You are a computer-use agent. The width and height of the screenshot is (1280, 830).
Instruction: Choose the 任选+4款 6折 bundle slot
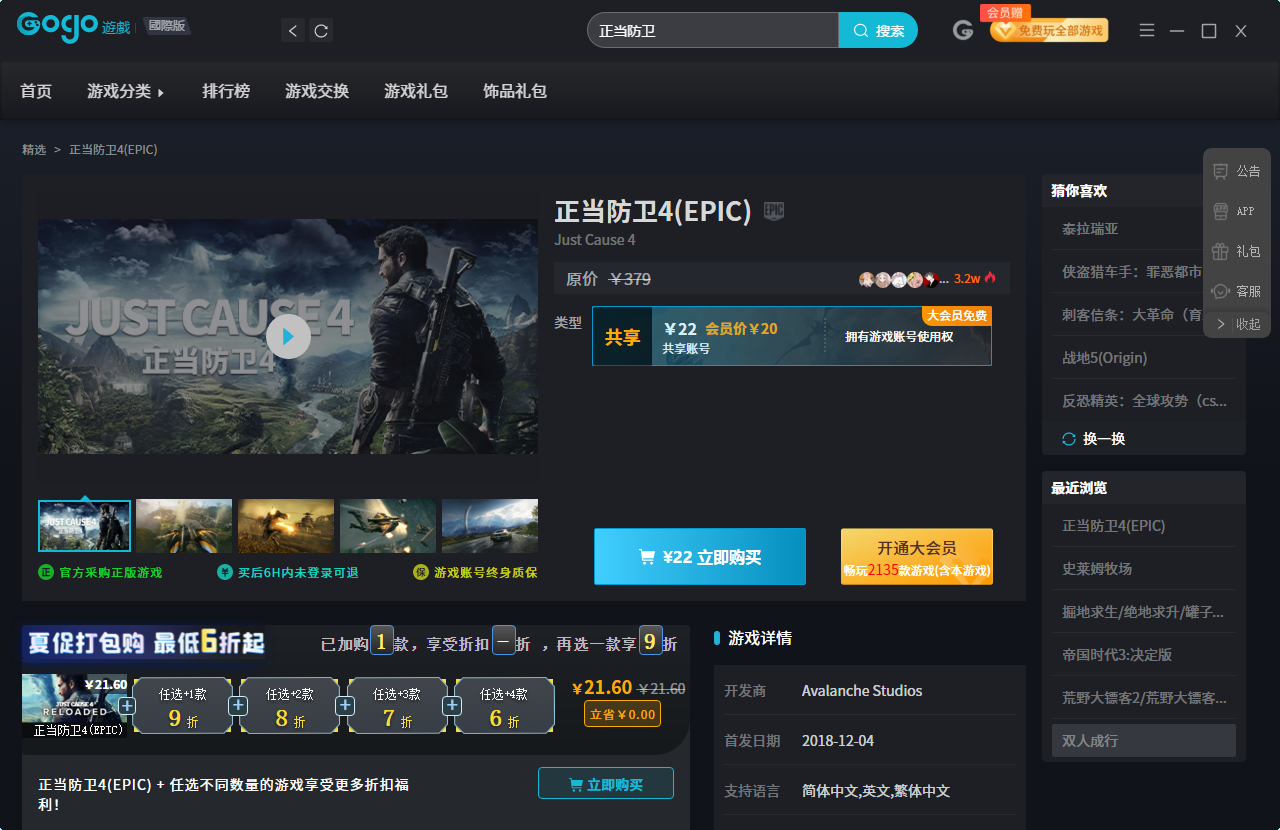tap(505, 706)
